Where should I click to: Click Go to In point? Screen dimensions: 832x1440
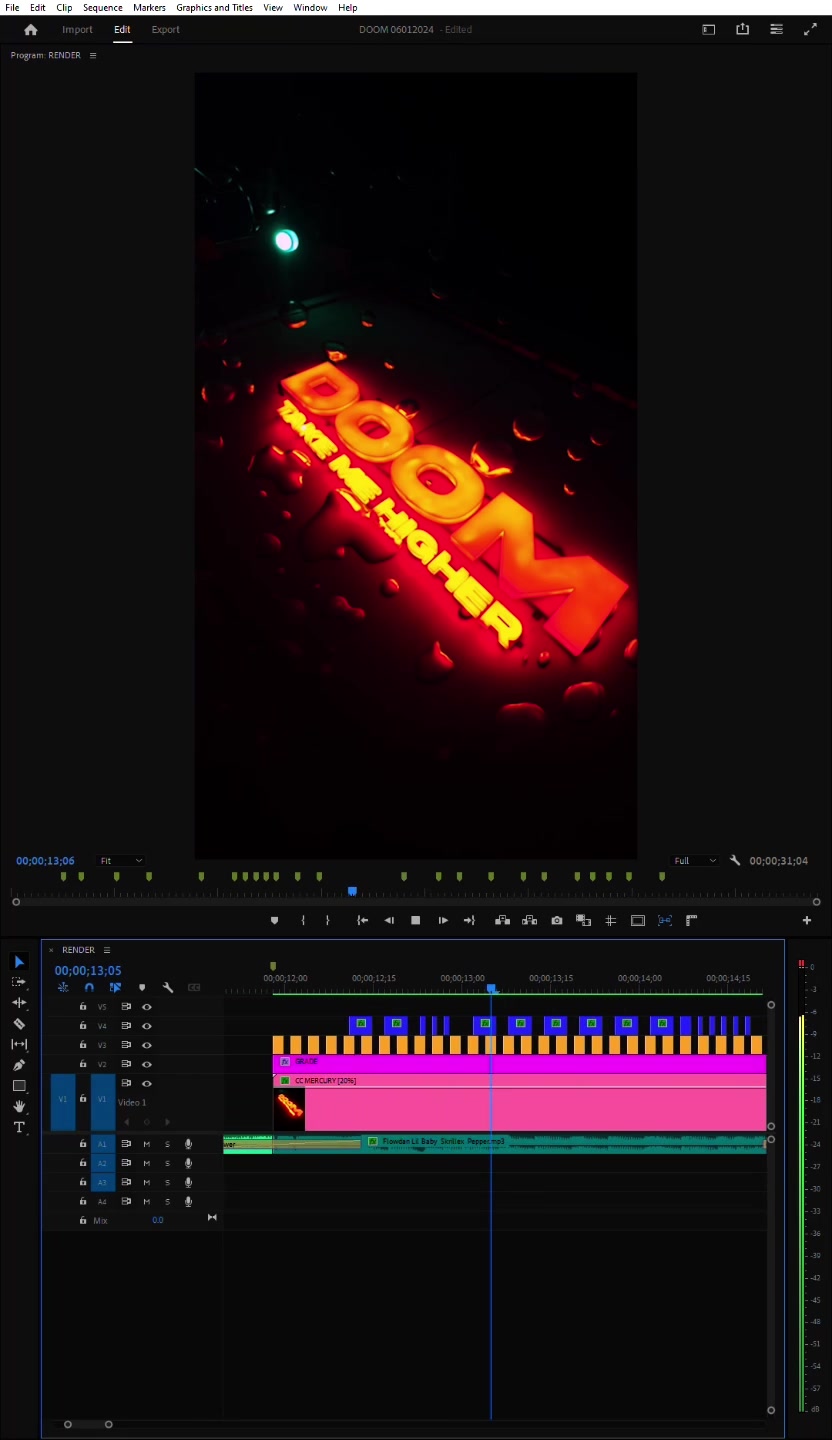pos(362,920)
